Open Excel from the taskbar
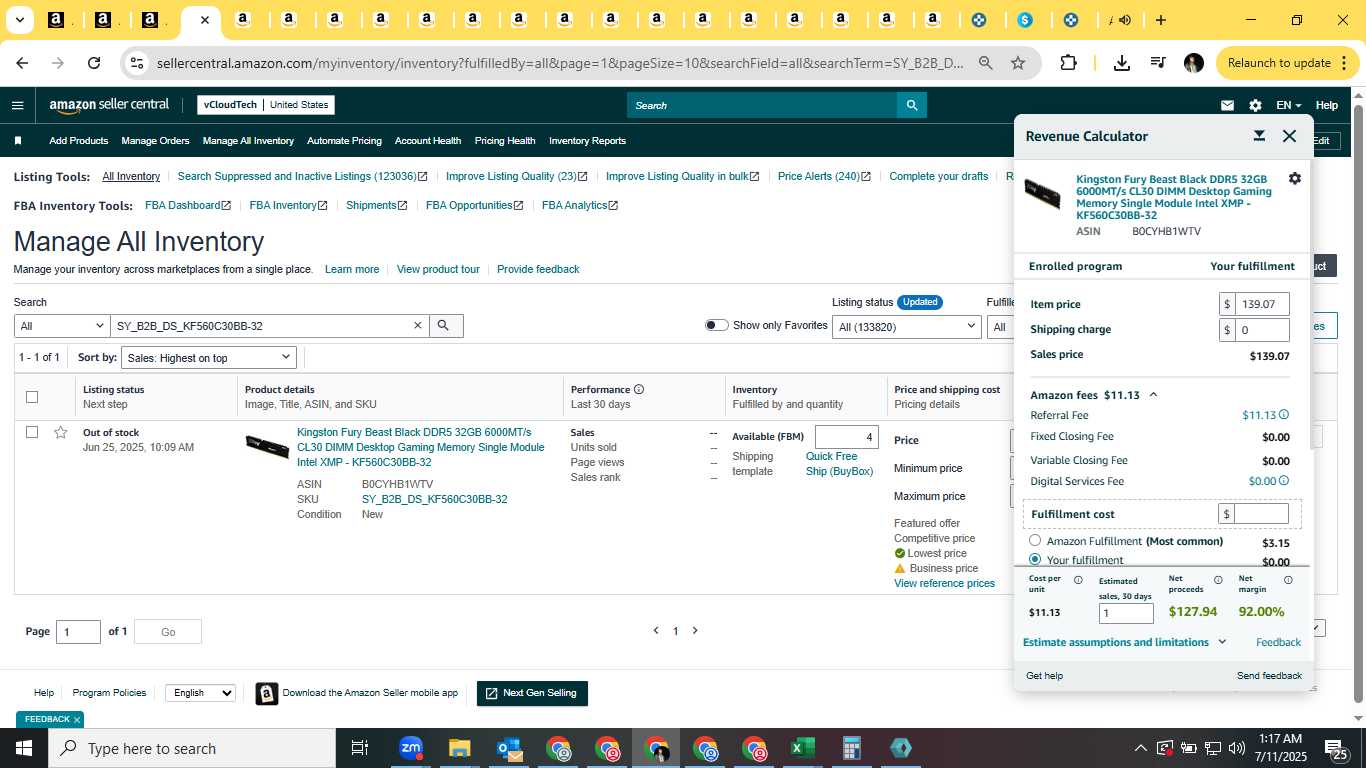1366x768 pixels. (802, 748)
